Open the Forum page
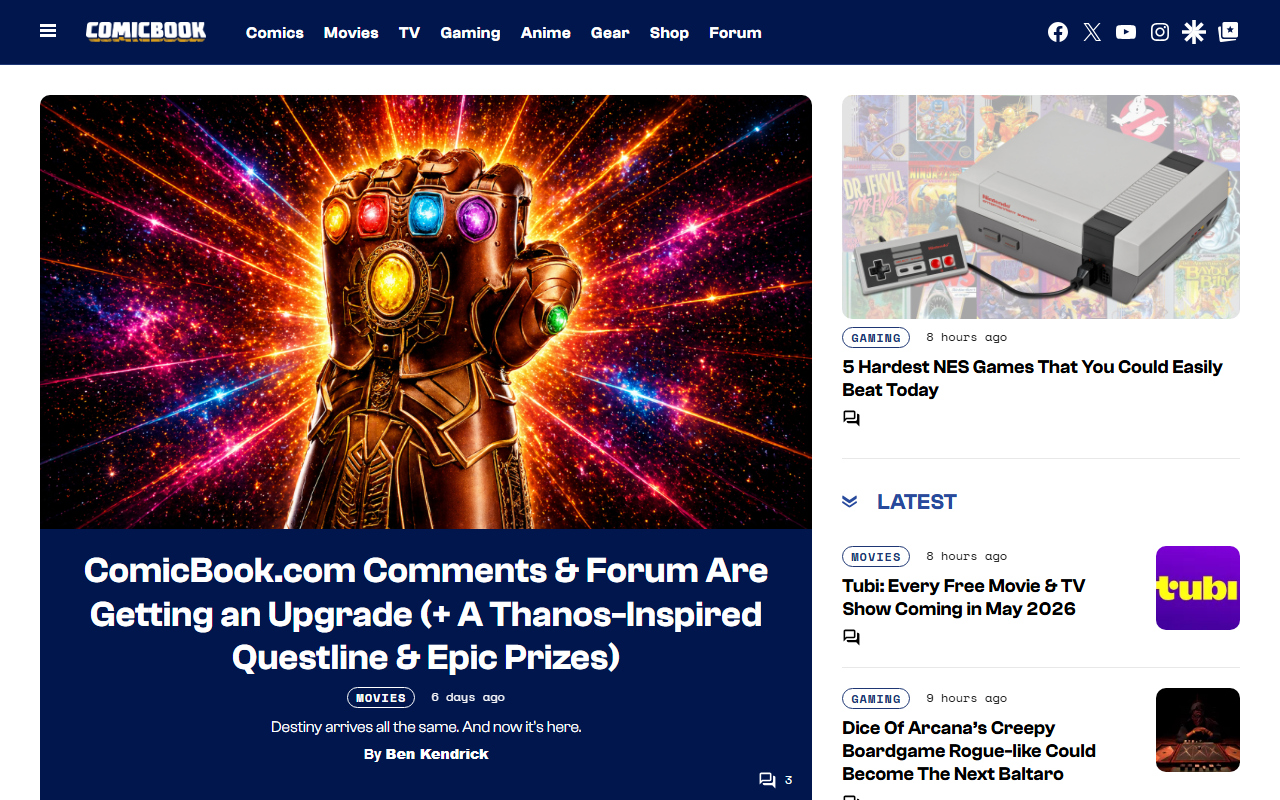 (735, 32)
